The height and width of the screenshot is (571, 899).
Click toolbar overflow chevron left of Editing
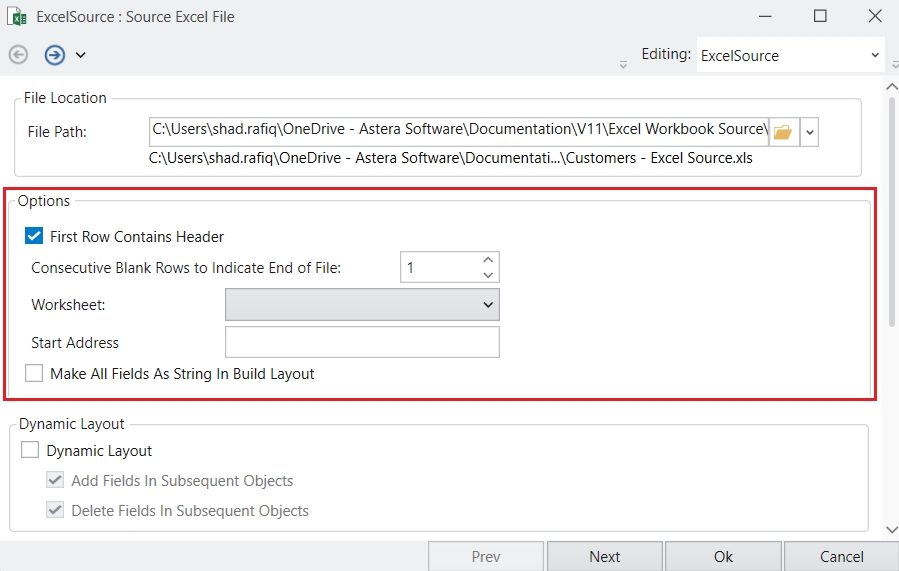pyautogui.click(x=623, y=65)
